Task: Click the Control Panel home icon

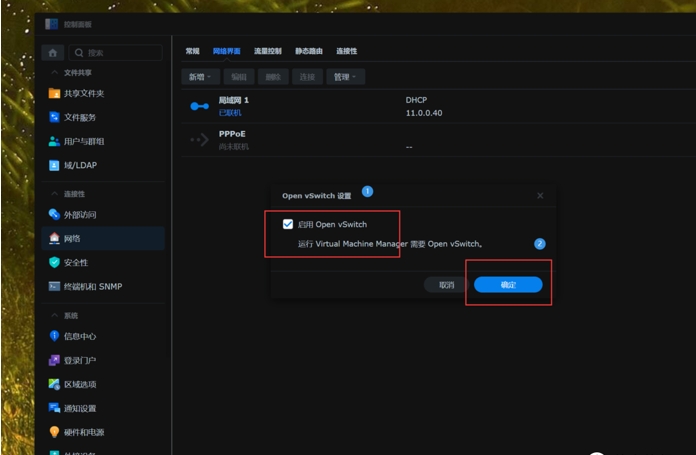Action: coord(53,53)
